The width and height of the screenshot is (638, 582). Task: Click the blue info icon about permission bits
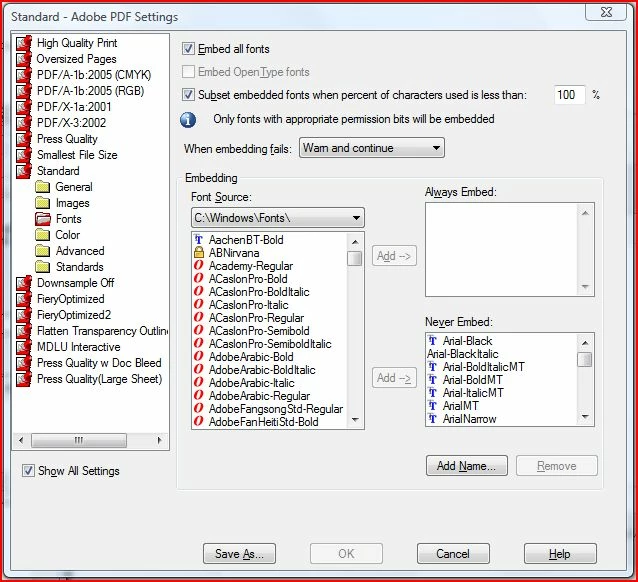188,120
